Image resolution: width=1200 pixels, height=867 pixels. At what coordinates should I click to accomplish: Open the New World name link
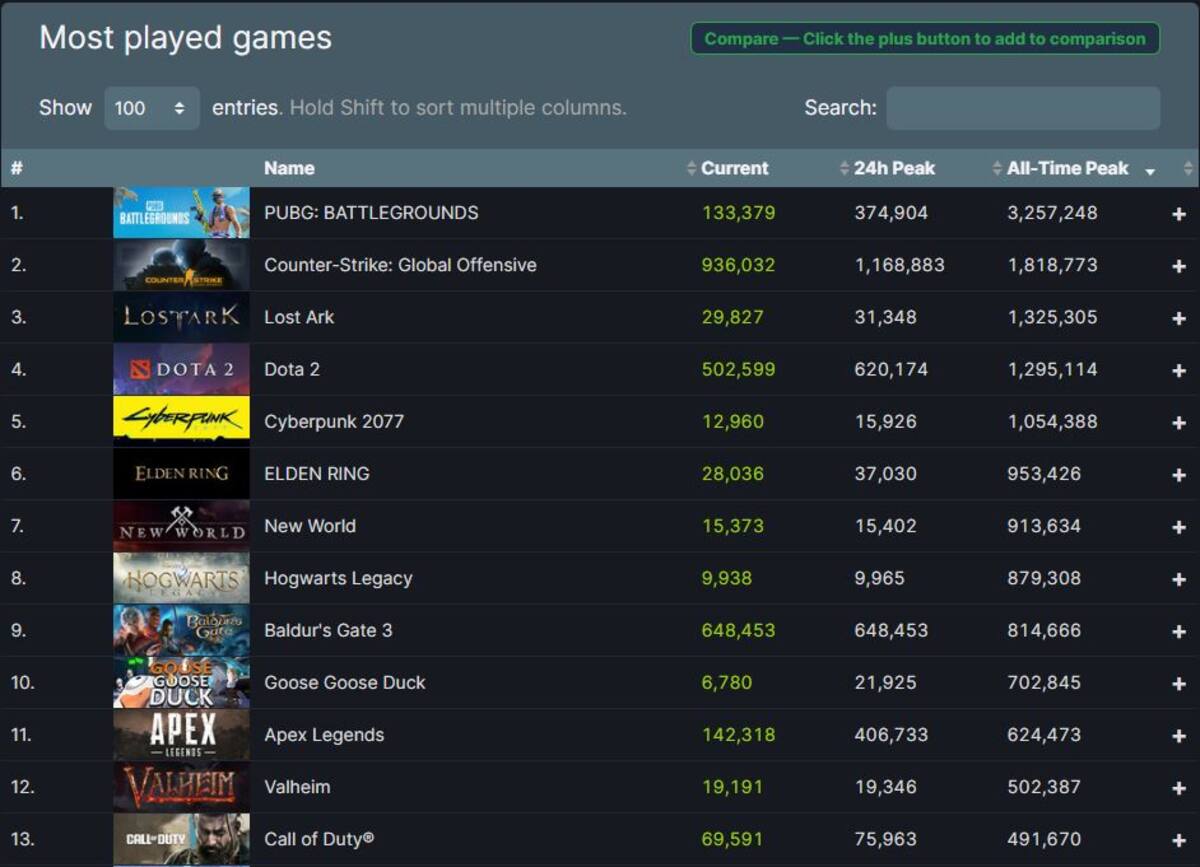point(310,526)
